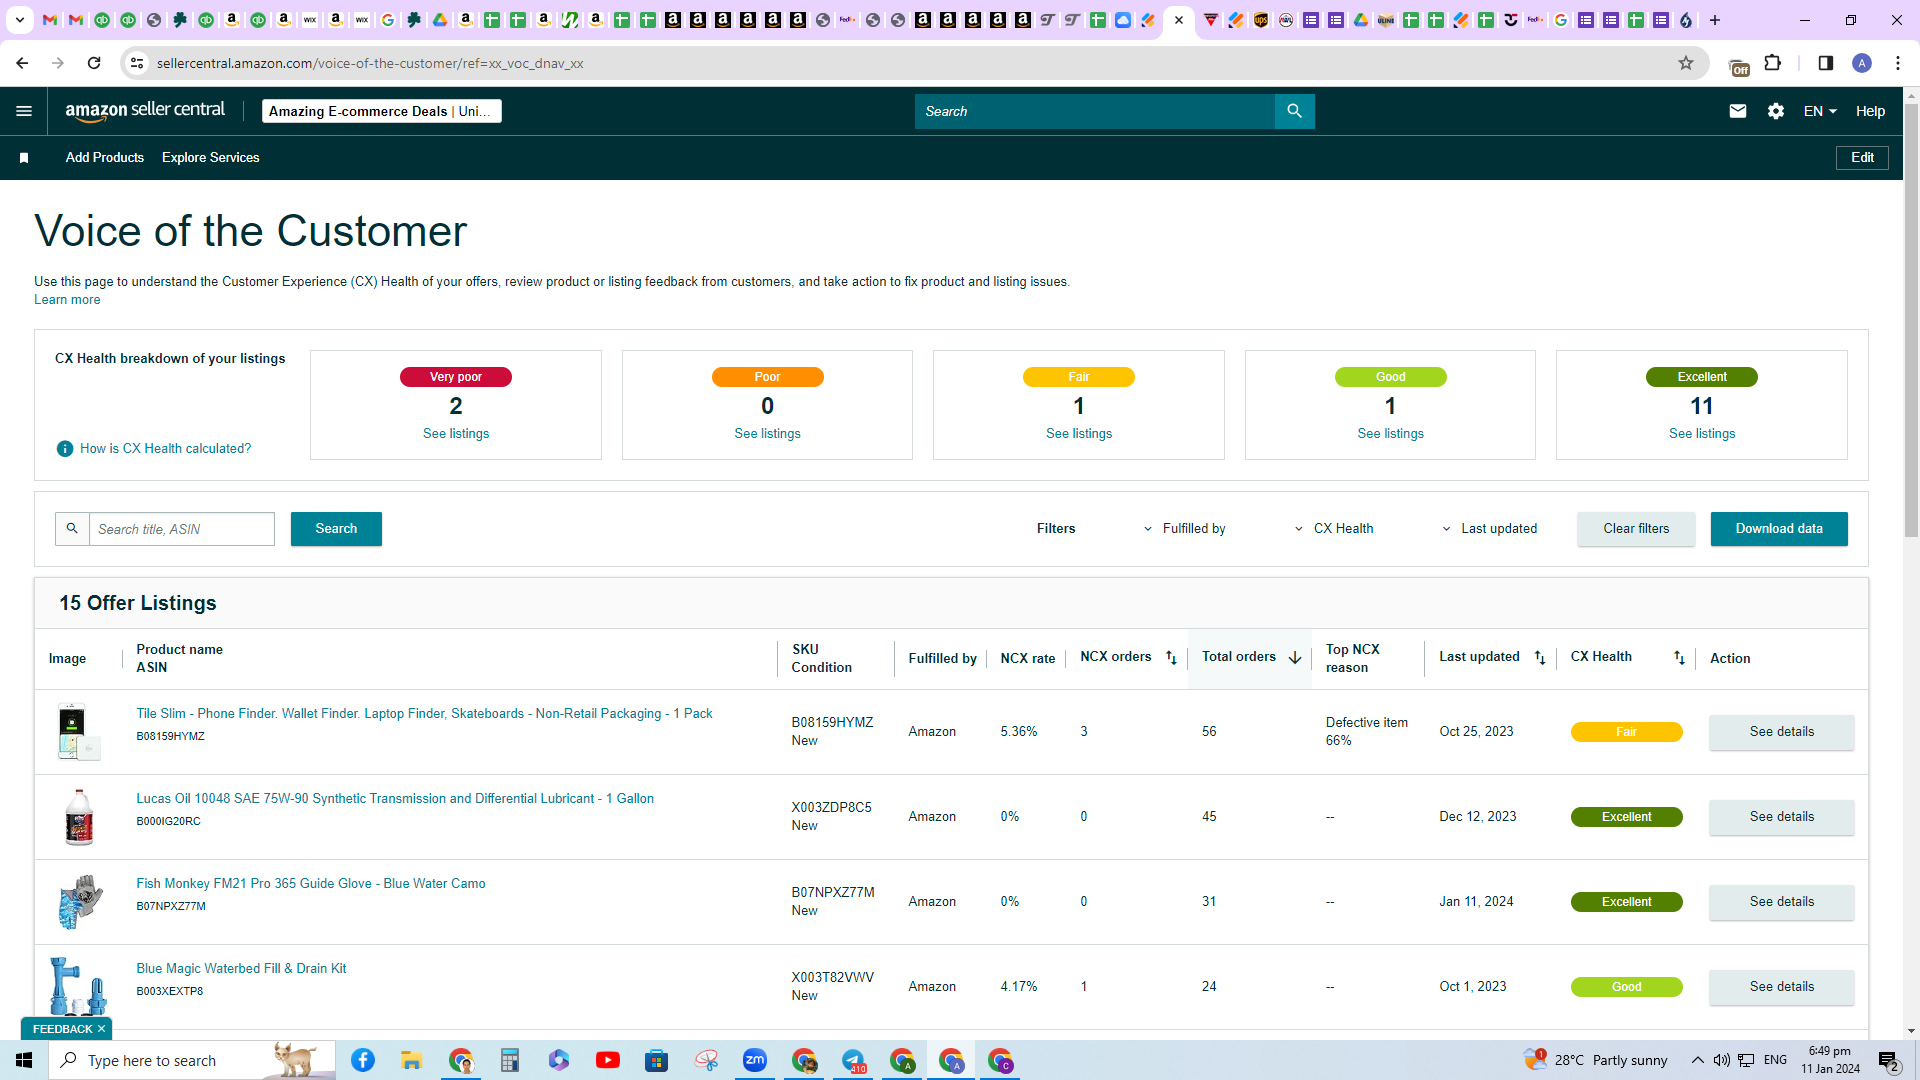This screenshot has height=1080, width=1920.
Task: See listings under Good
Action: pyautogui.click(x=1390, y=434)
